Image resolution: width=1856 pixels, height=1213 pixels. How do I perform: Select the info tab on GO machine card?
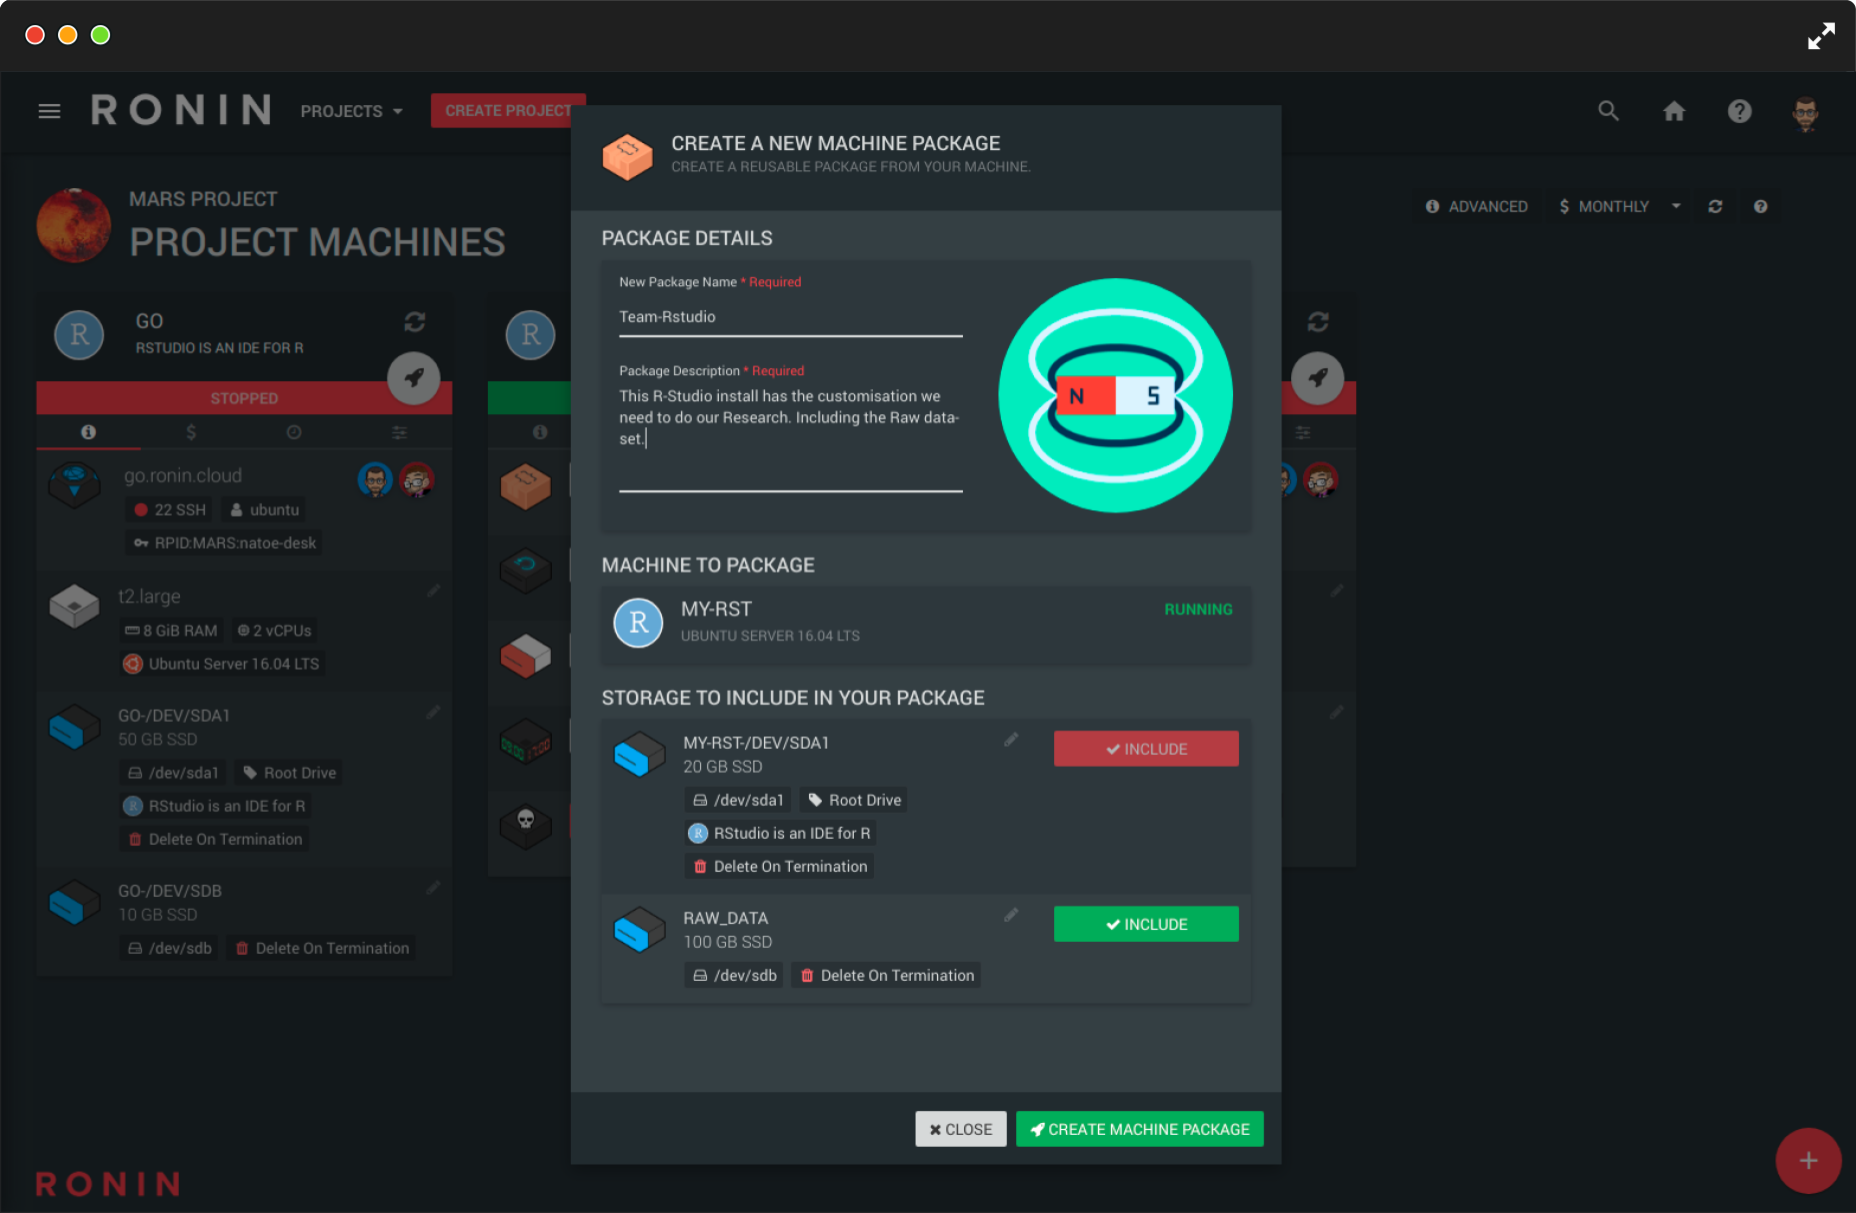[88, 432]
